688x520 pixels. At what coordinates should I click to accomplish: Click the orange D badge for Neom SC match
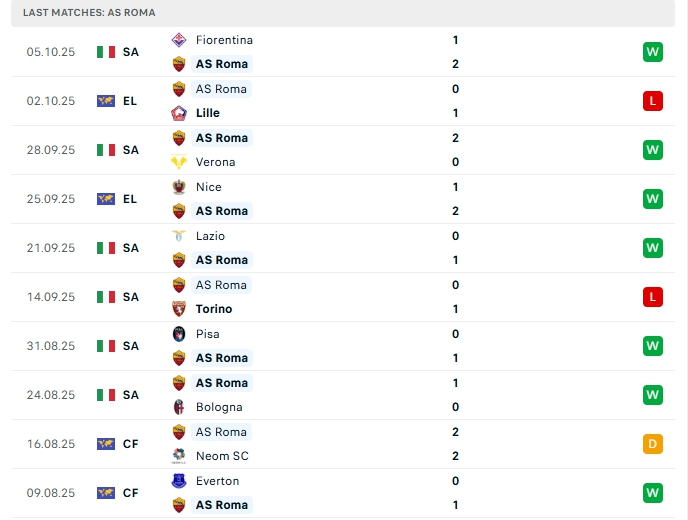pyautogui.click(x=653, y=444)
